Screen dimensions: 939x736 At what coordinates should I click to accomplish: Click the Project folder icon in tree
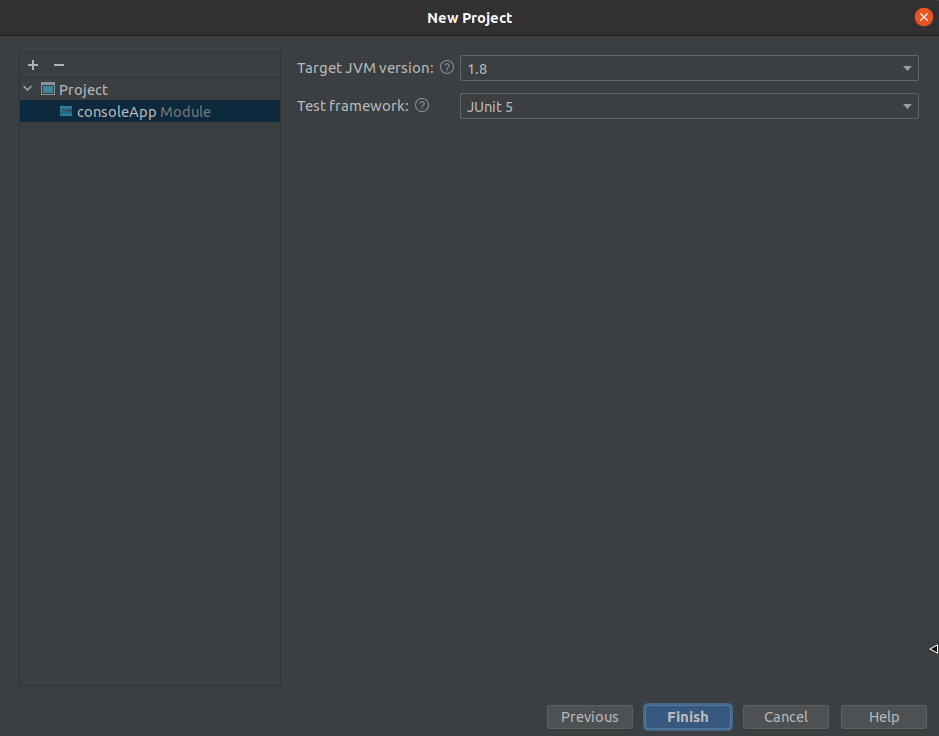click(x=47, y=89)
